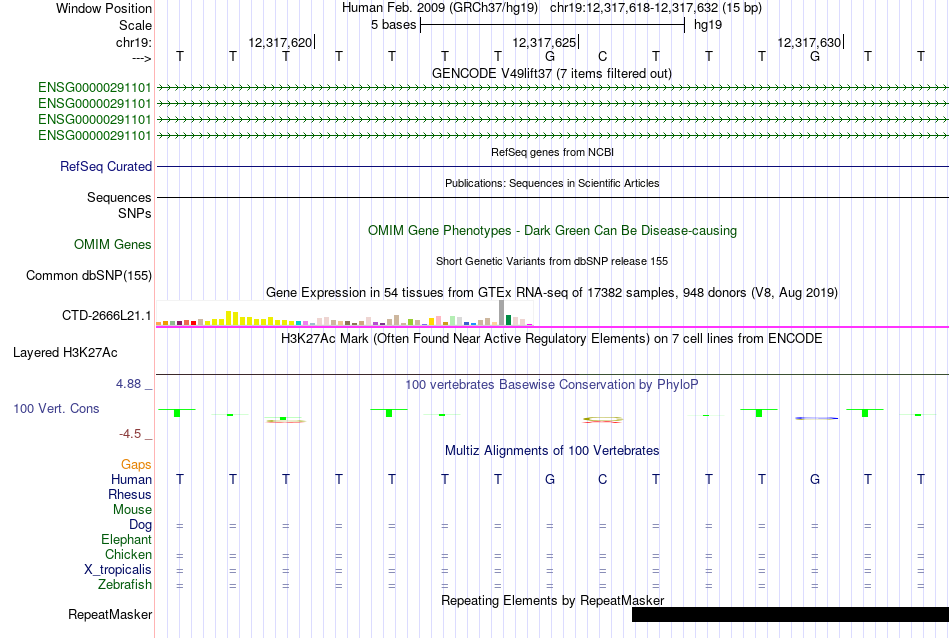The width and height of the screenshot is (950, 638).
Task: Click the OMIM Genes track label
Action: pyautogui.click(x=113, y=244)
